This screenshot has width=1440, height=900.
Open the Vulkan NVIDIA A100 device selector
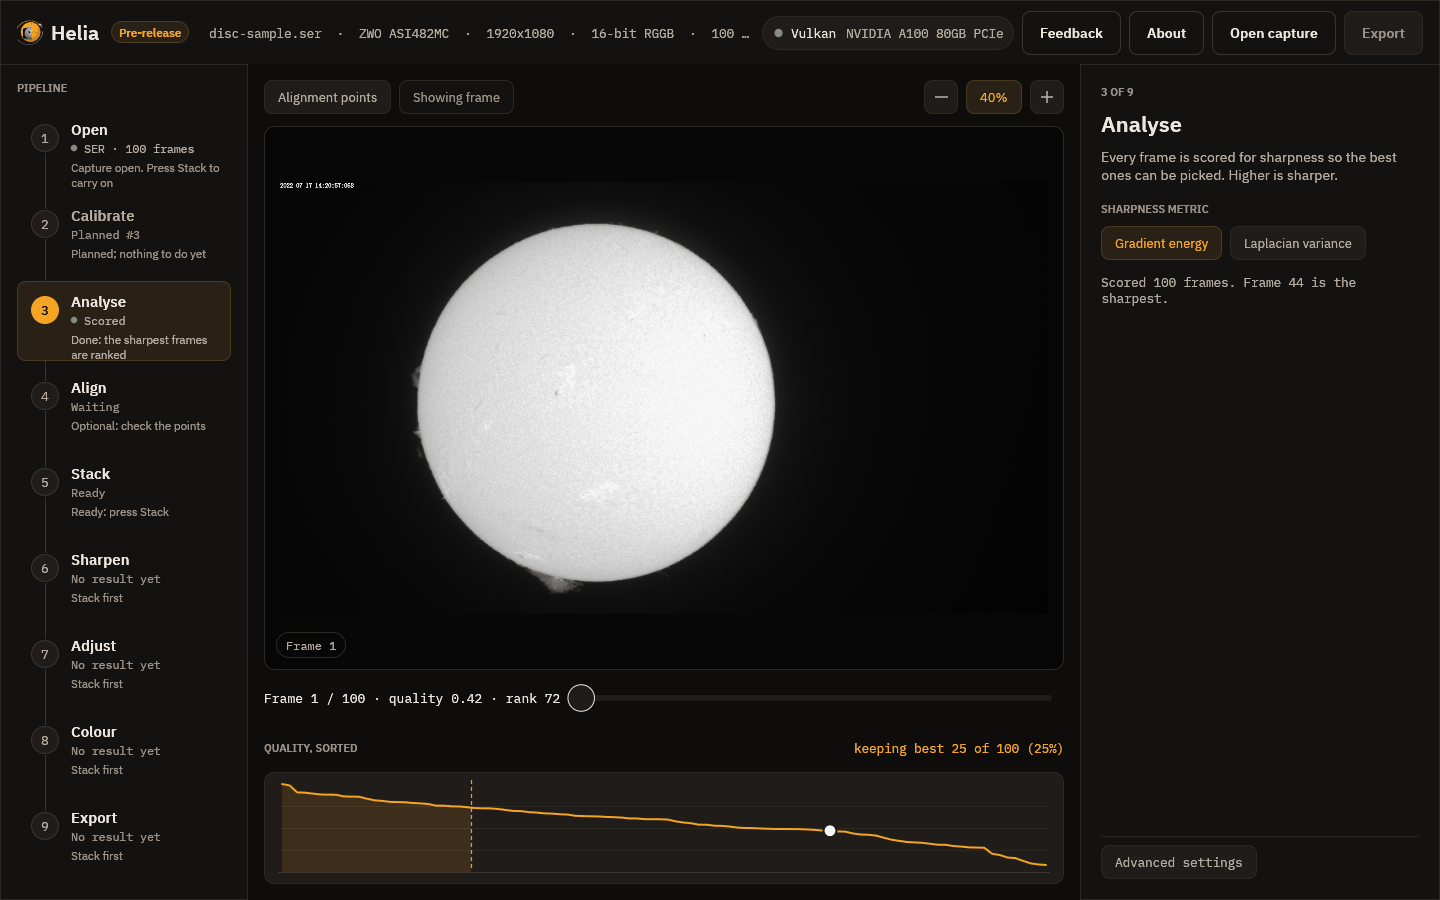[888, 33]
